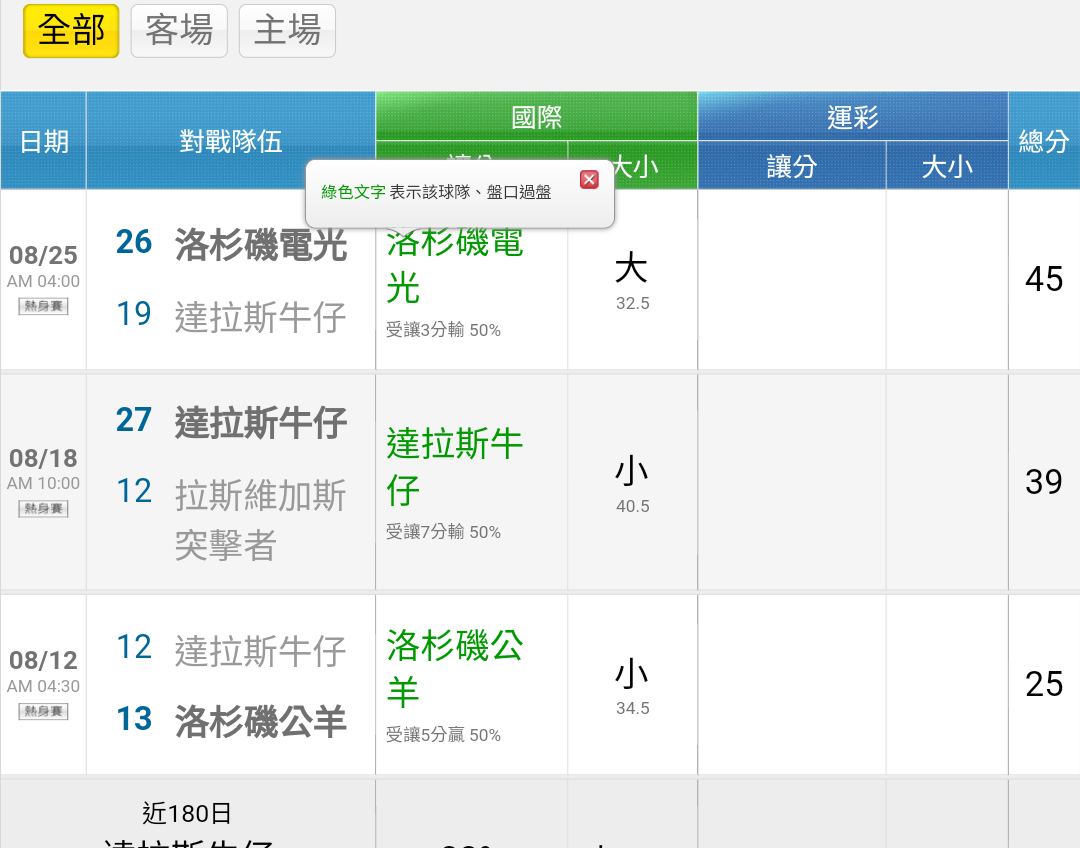Click green 達拉斯牛仔 spread result
1080x848 pixels.
click(455, 466)
